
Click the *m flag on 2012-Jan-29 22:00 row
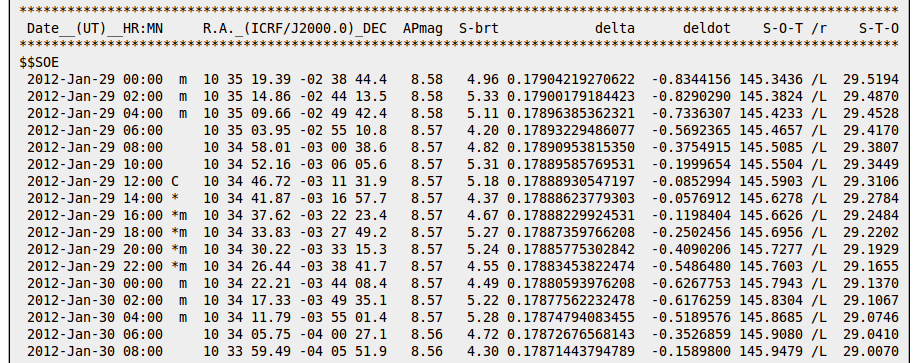(x=179, y=266)
